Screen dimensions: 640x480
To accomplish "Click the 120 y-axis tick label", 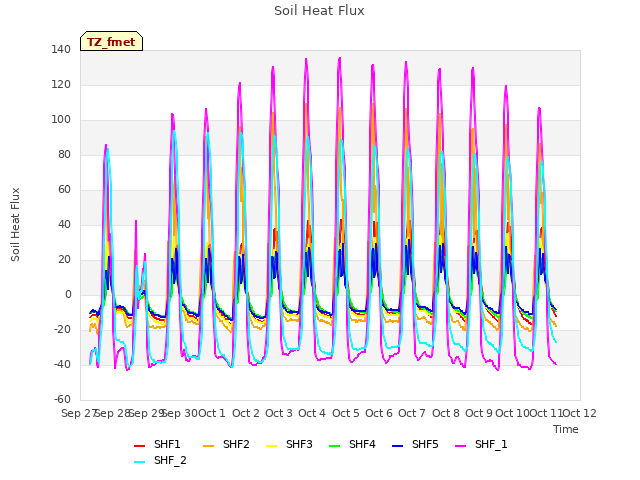I will pyautogui.click(x=61, y=84).
